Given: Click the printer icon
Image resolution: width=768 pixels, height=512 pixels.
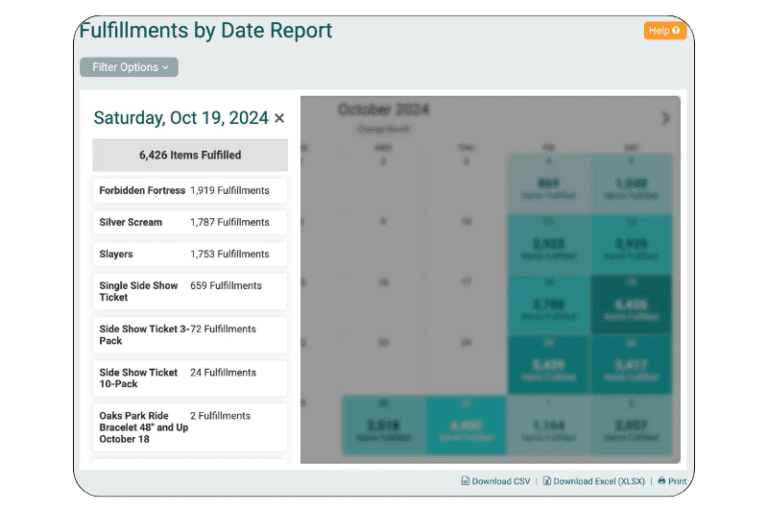Looking at the screenshot, I should [x=661, y=481].
